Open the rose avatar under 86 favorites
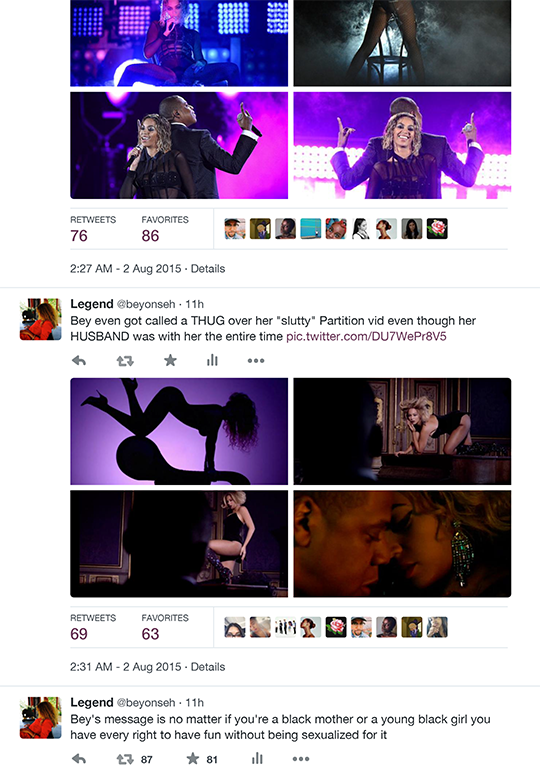 coord(437,229)
